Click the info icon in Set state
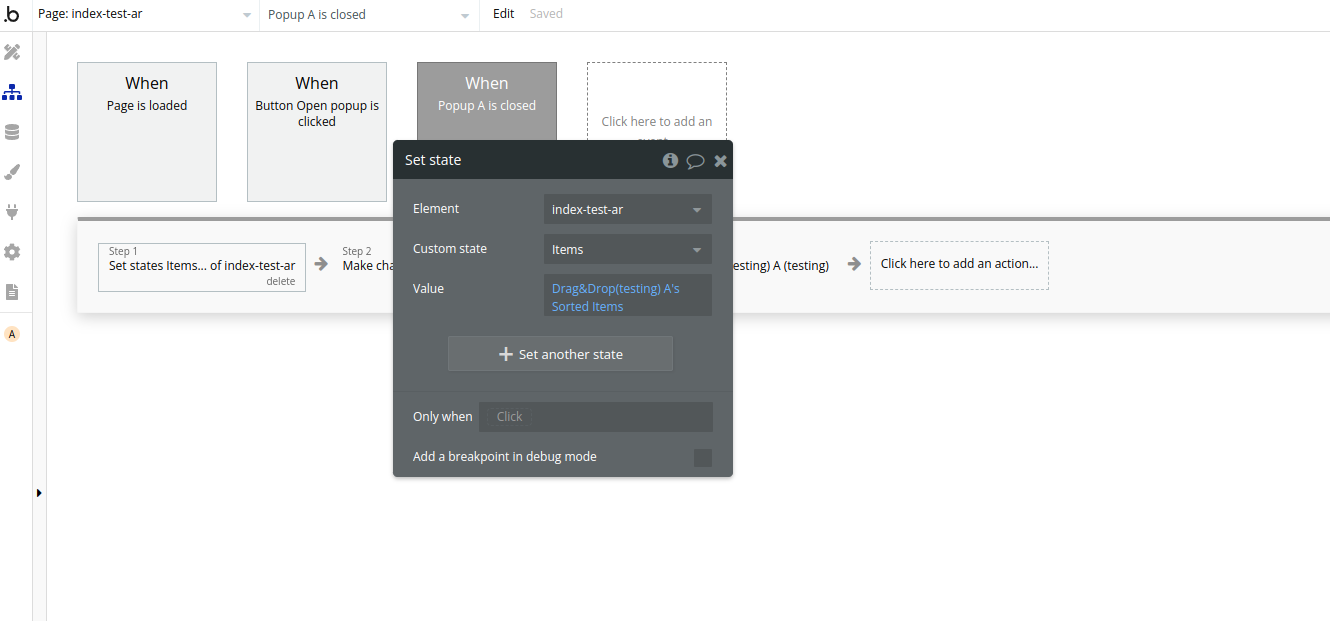Image resolution: width=1330 pixels, height=621 pixels. pyautogui.click(x=670, y=160)
